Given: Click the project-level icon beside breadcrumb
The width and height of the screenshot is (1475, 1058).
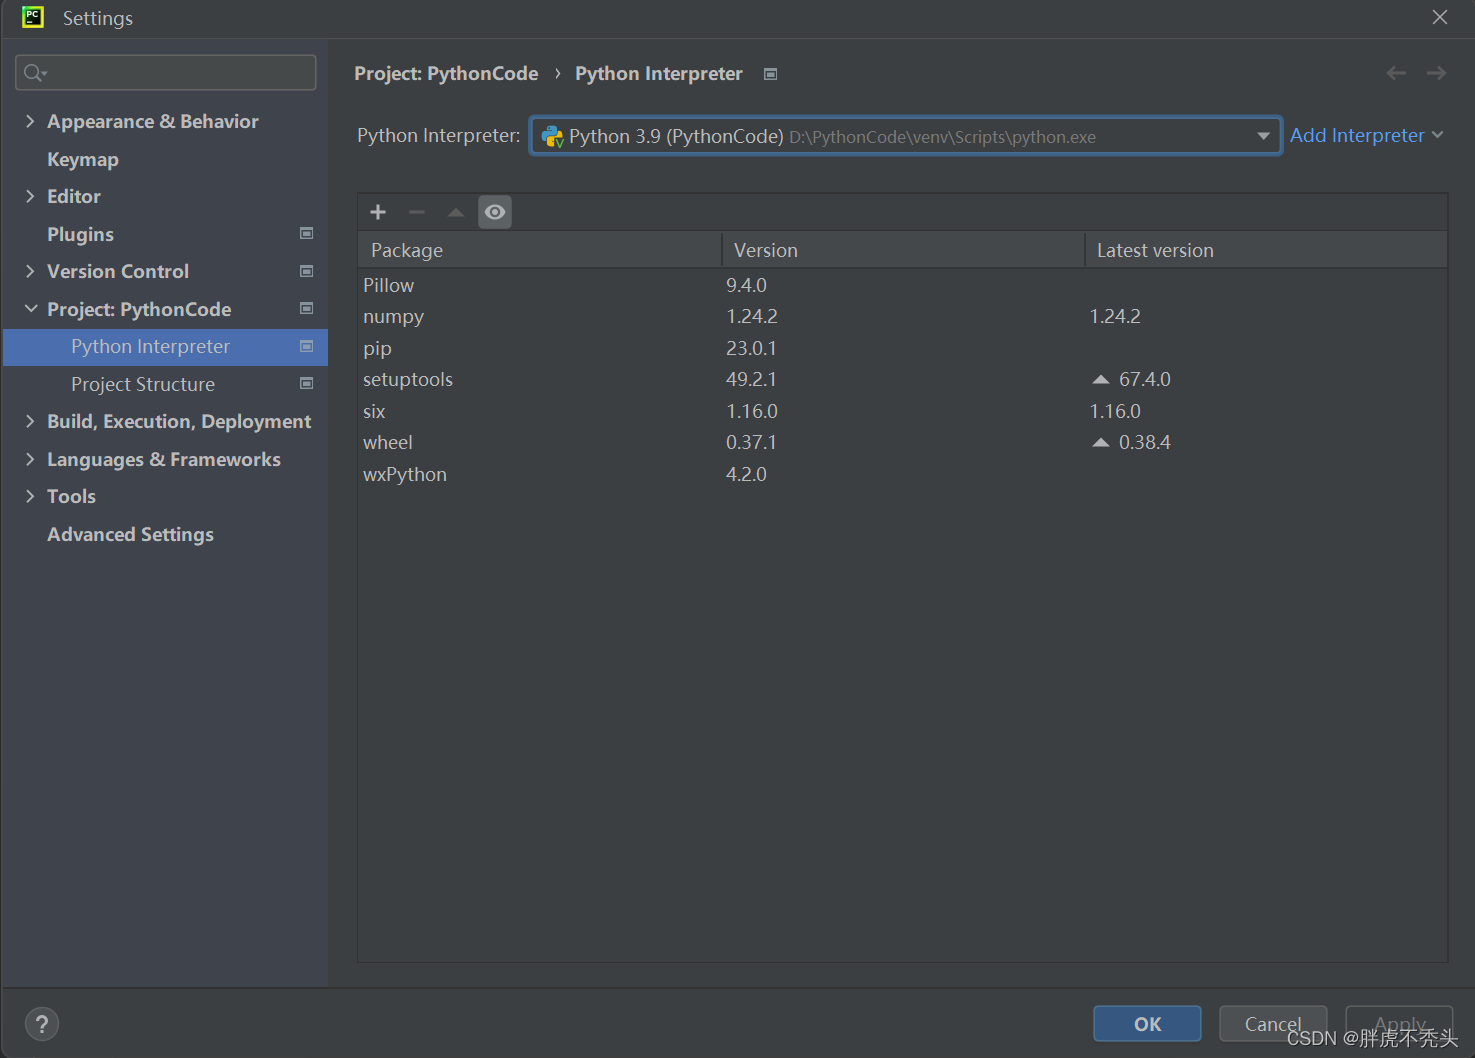Looking at the screenshot, I should coord(770,74).
